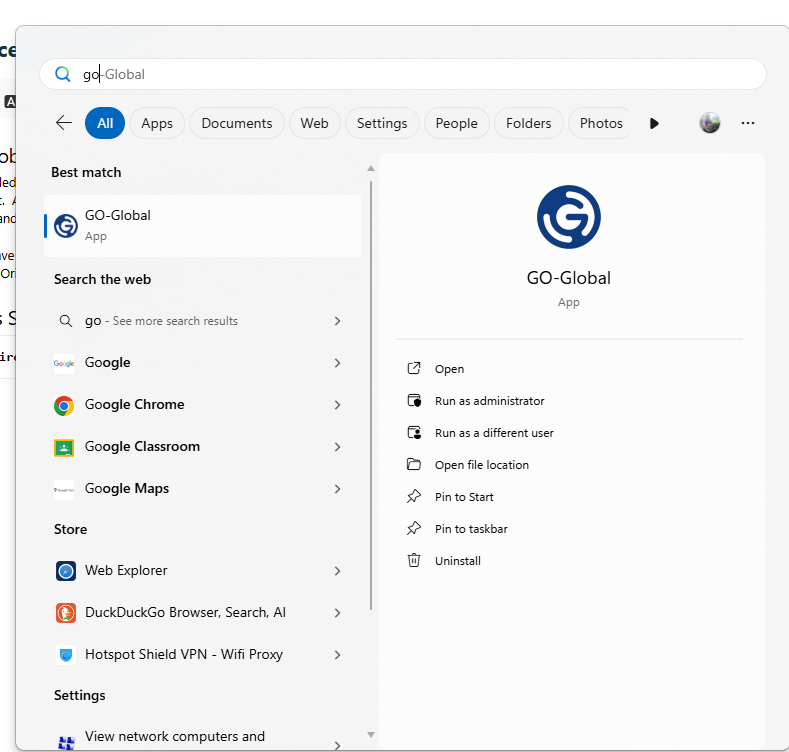
Task: Click the results list scrollbar thumb
Action: (371, 395)
